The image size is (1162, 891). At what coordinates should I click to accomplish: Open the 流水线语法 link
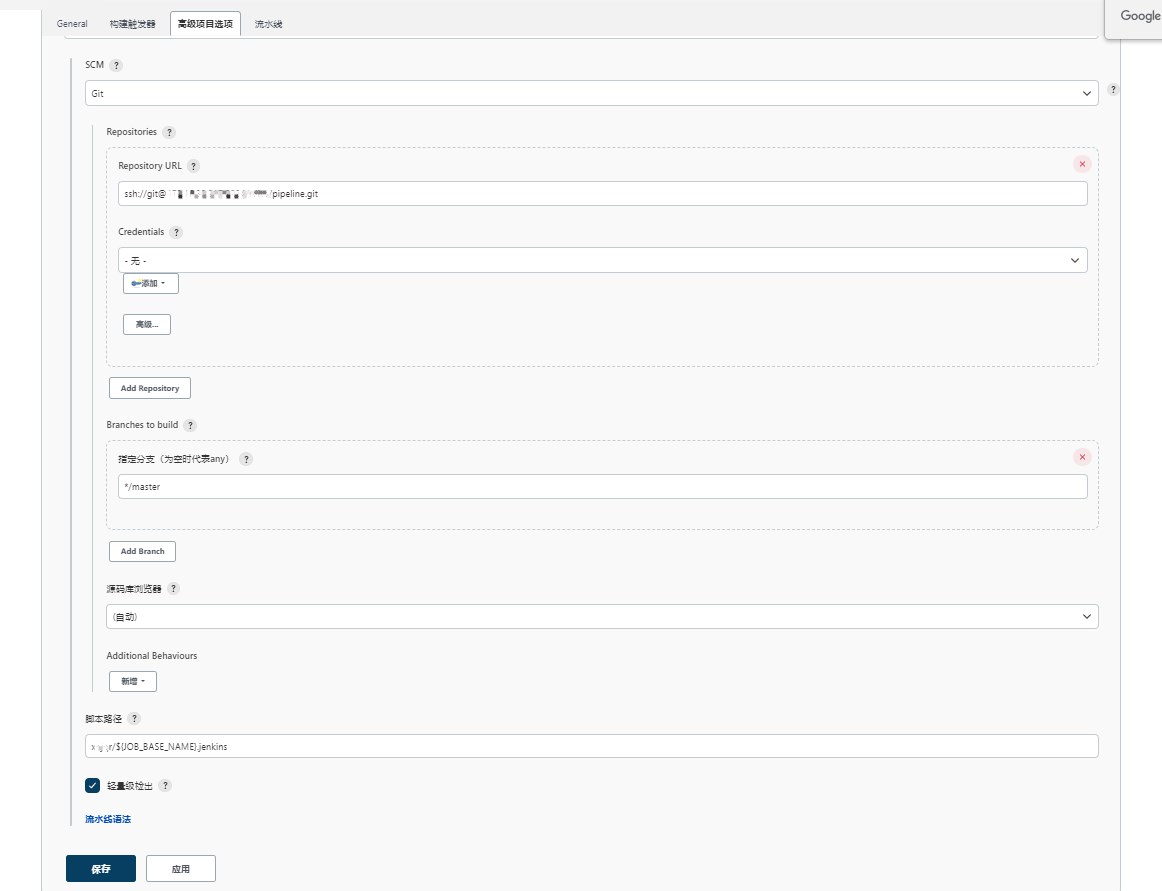[108, 819]
